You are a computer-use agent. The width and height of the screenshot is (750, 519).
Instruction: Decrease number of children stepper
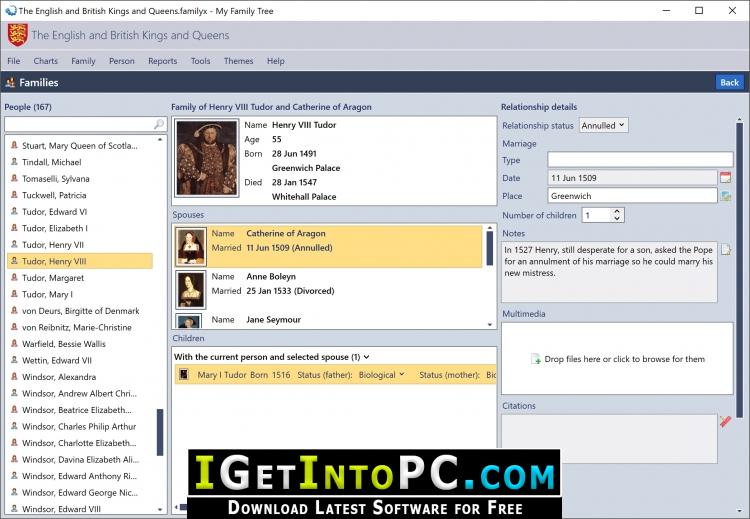click(x=617, y=219)
